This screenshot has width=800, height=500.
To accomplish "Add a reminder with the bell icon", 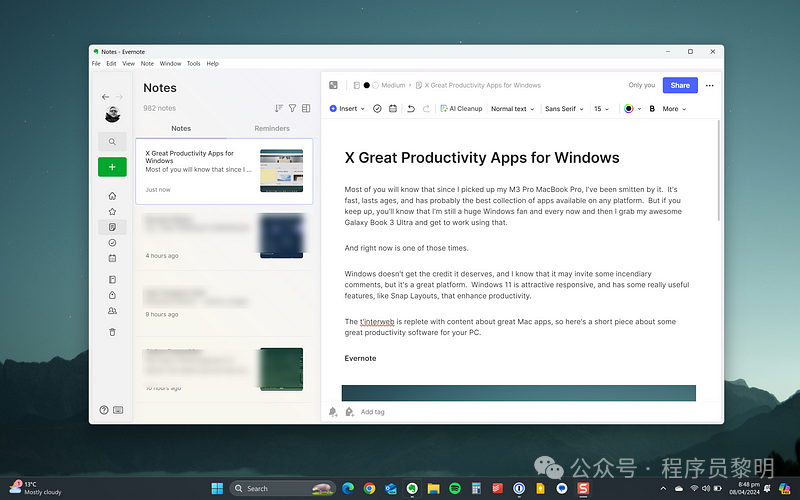I will pyautogui.click(x=333, y=412).
